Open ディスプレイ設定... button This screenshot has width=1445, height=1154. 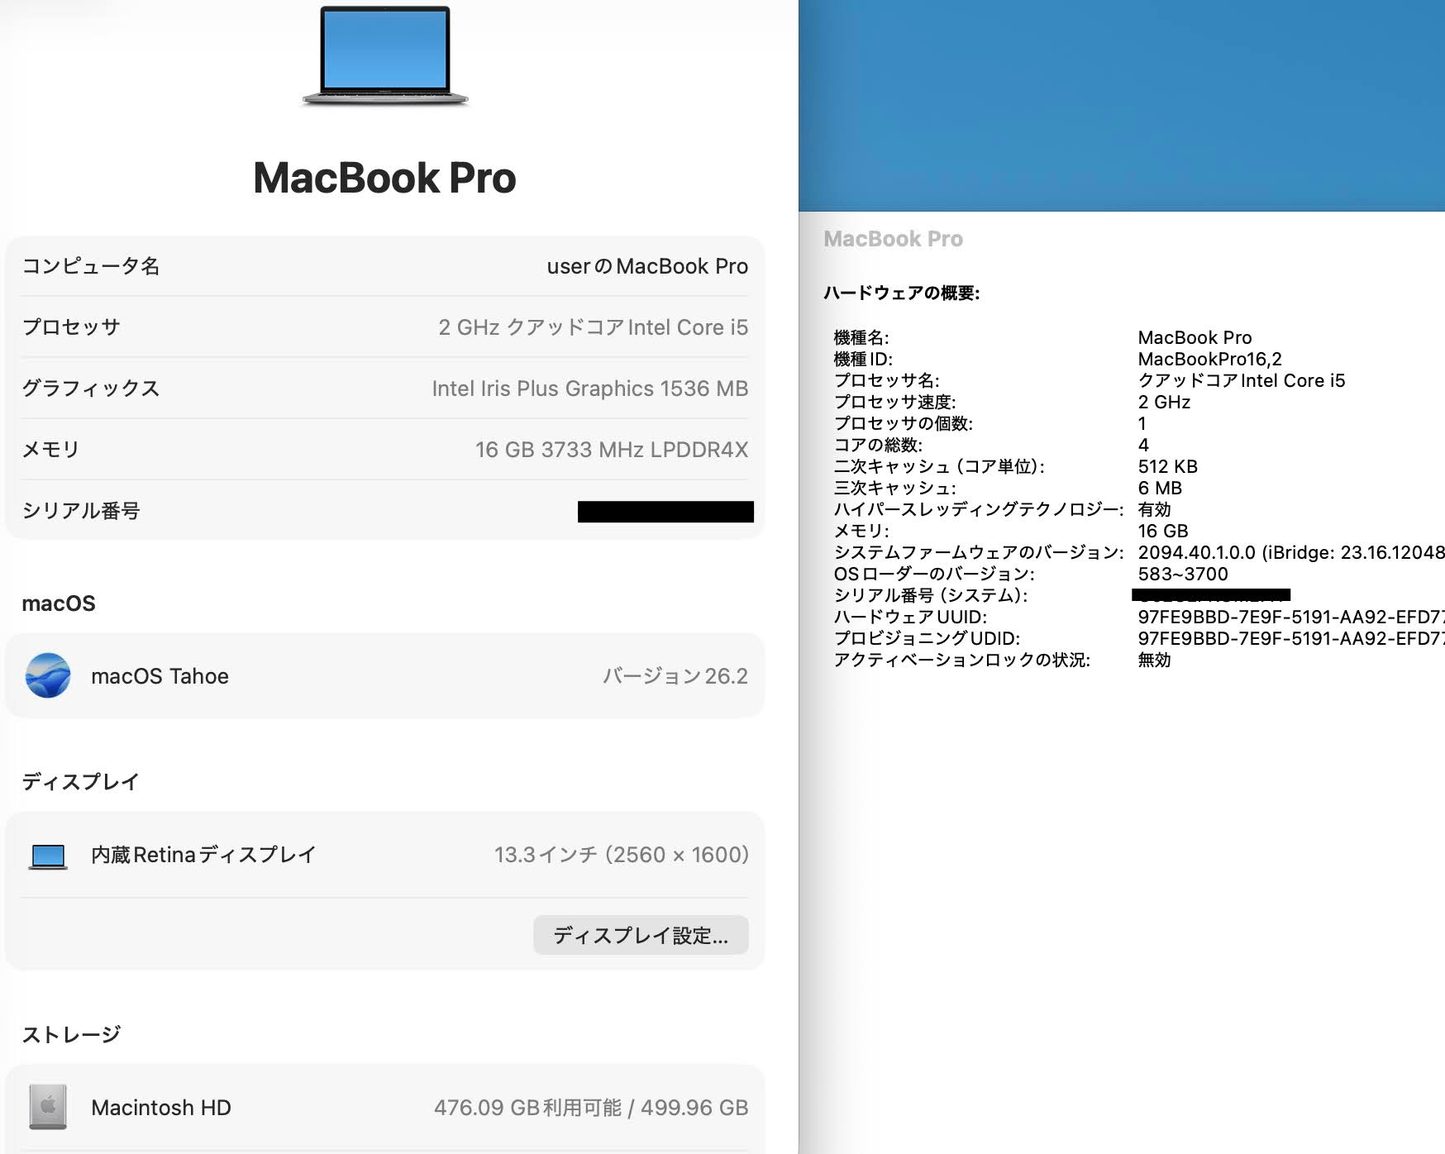pyautogui.click(x=641, y=935)
